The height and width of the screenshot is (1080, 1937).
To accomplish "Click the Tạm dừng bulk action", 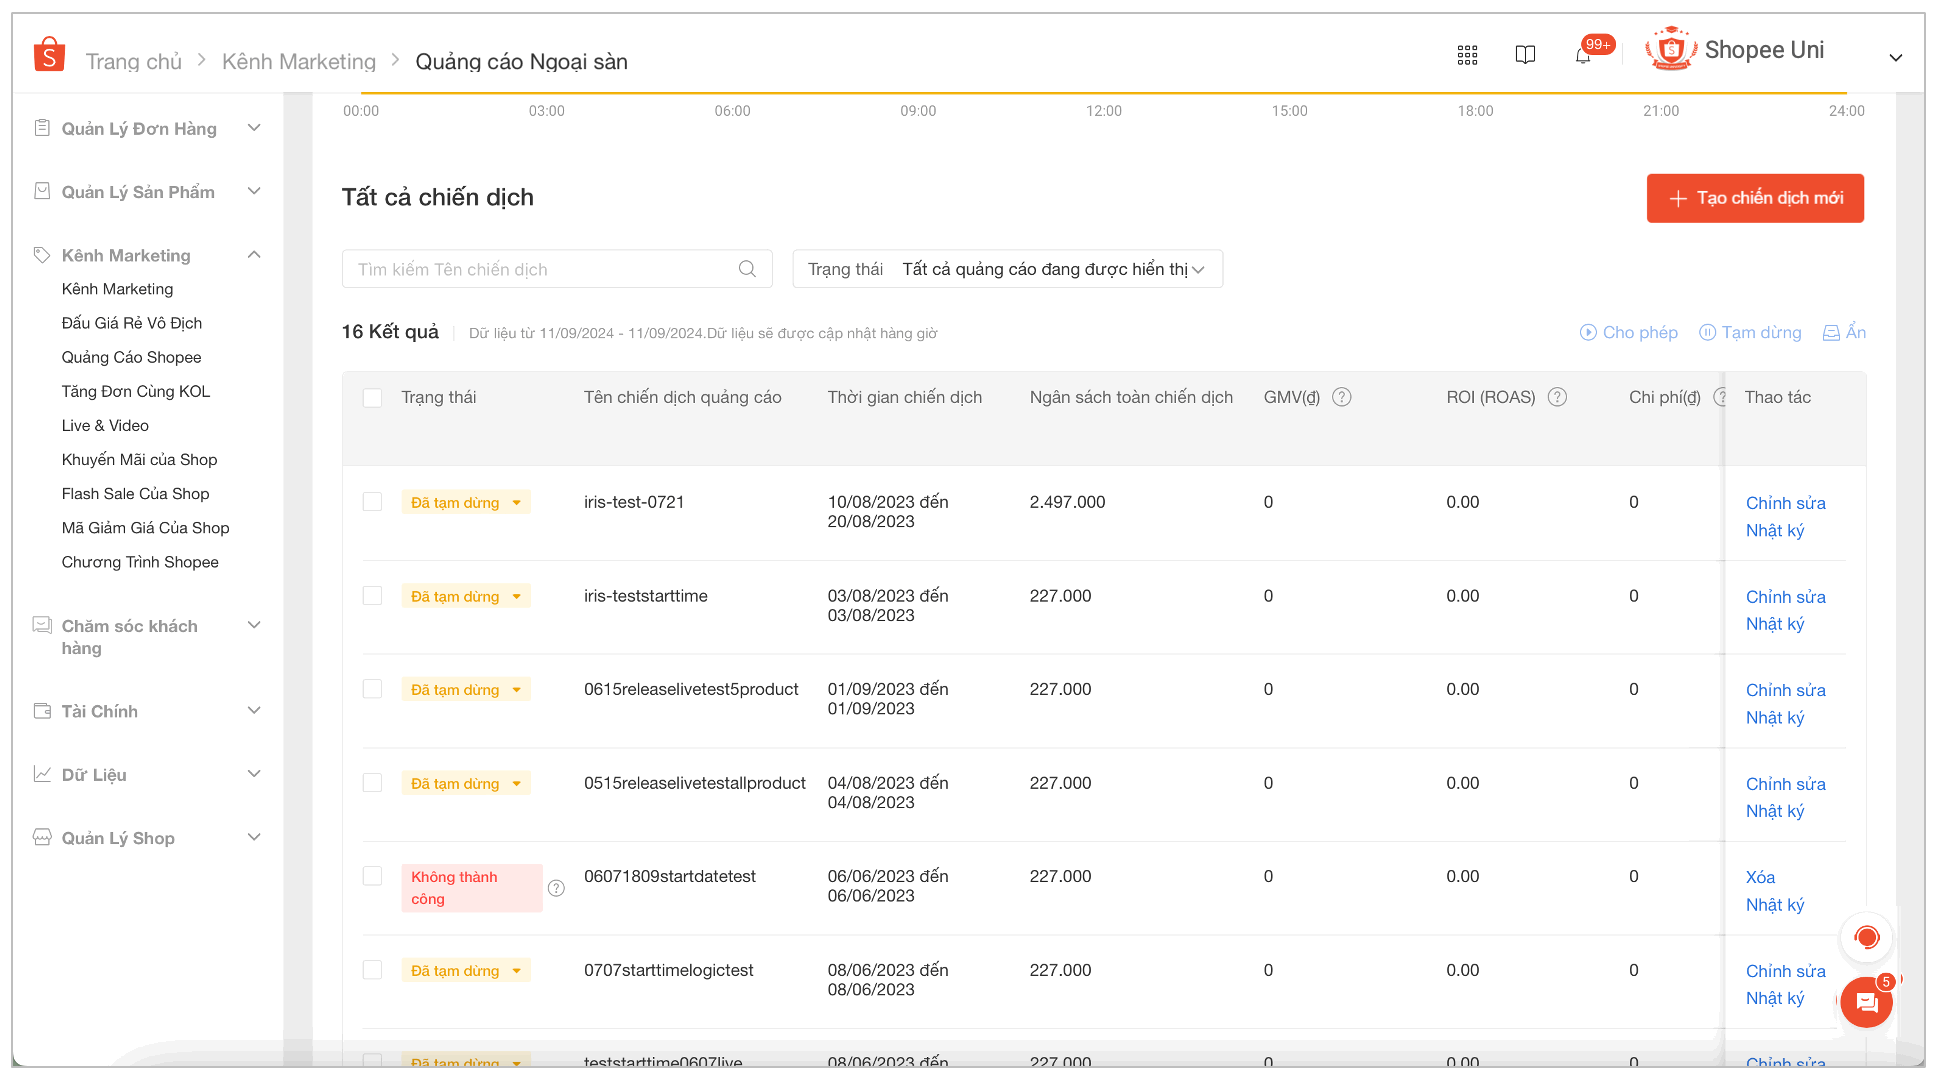I will pos(1751,332).
